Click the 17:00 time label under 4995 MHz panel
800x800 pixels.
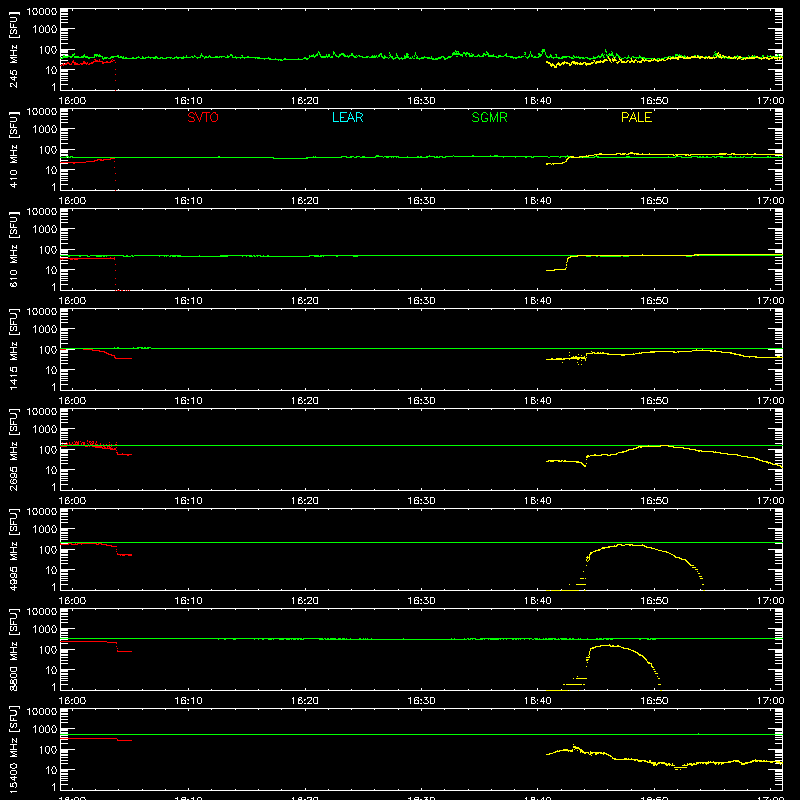point(770,601)
